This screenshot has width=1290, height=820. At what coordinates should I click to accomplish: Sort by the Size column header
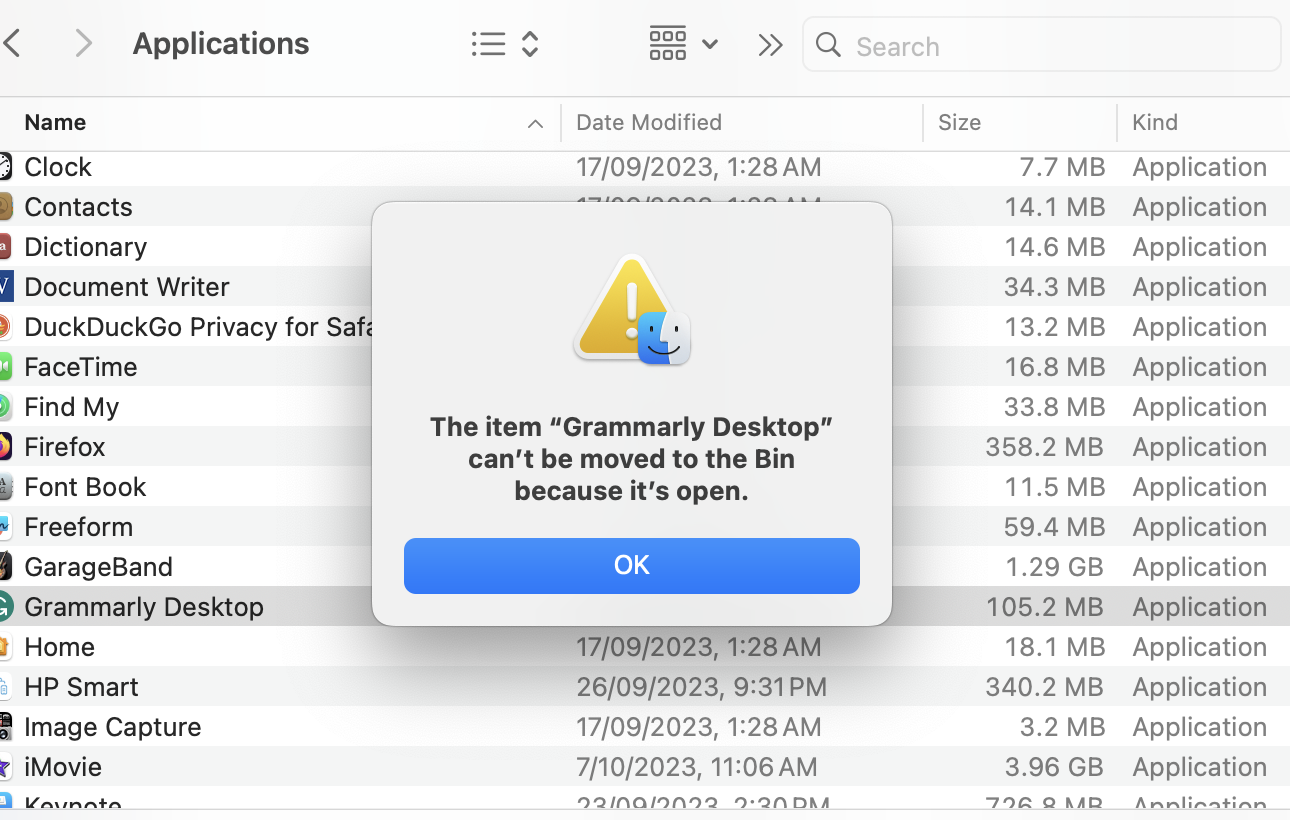coord(959,123)
